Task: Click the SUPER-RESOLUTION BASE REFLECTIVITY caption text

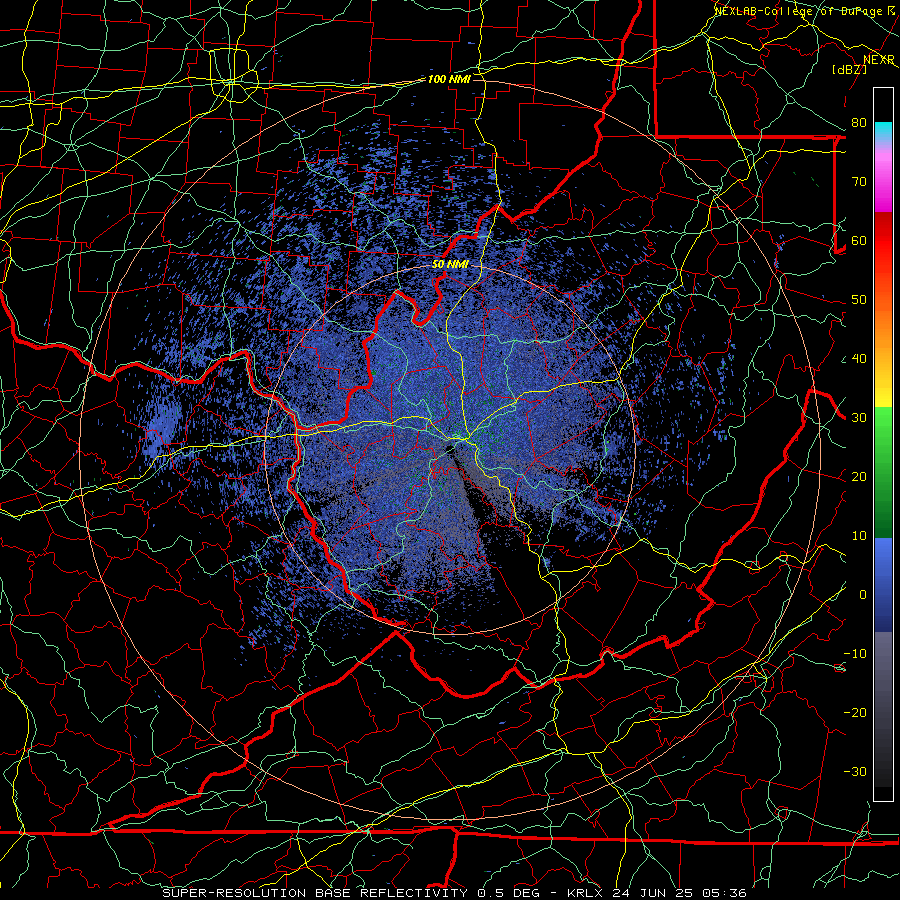Action: pyautogui.click(x=315, y=893)
